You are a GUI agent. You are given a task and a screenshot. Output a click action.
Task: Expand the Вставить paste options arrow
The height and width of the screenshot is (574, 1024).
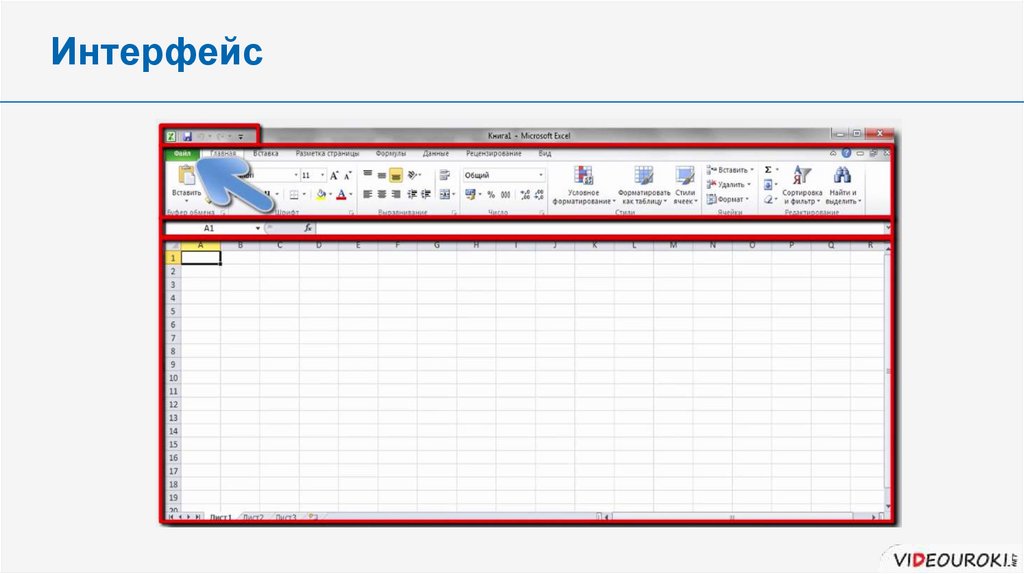187,201
